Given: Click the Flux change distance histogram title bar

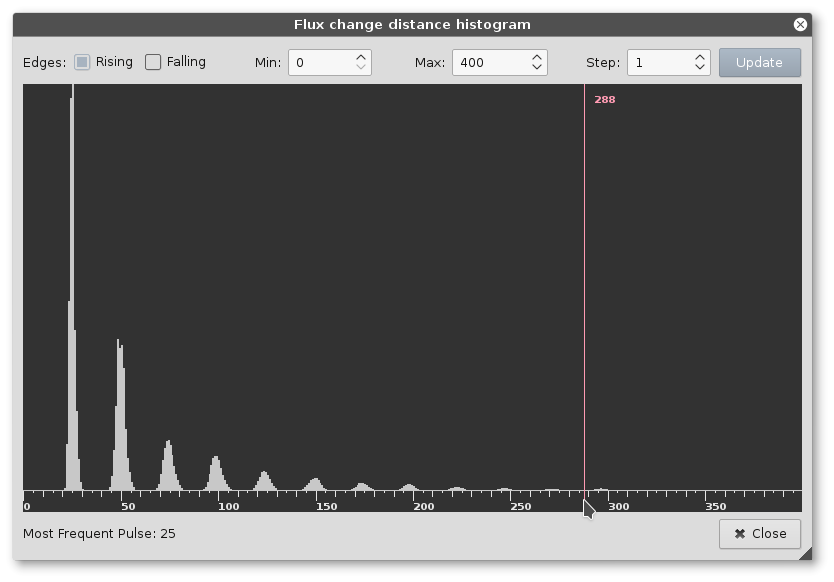Looking at the screenshot, I should point(412,25).
